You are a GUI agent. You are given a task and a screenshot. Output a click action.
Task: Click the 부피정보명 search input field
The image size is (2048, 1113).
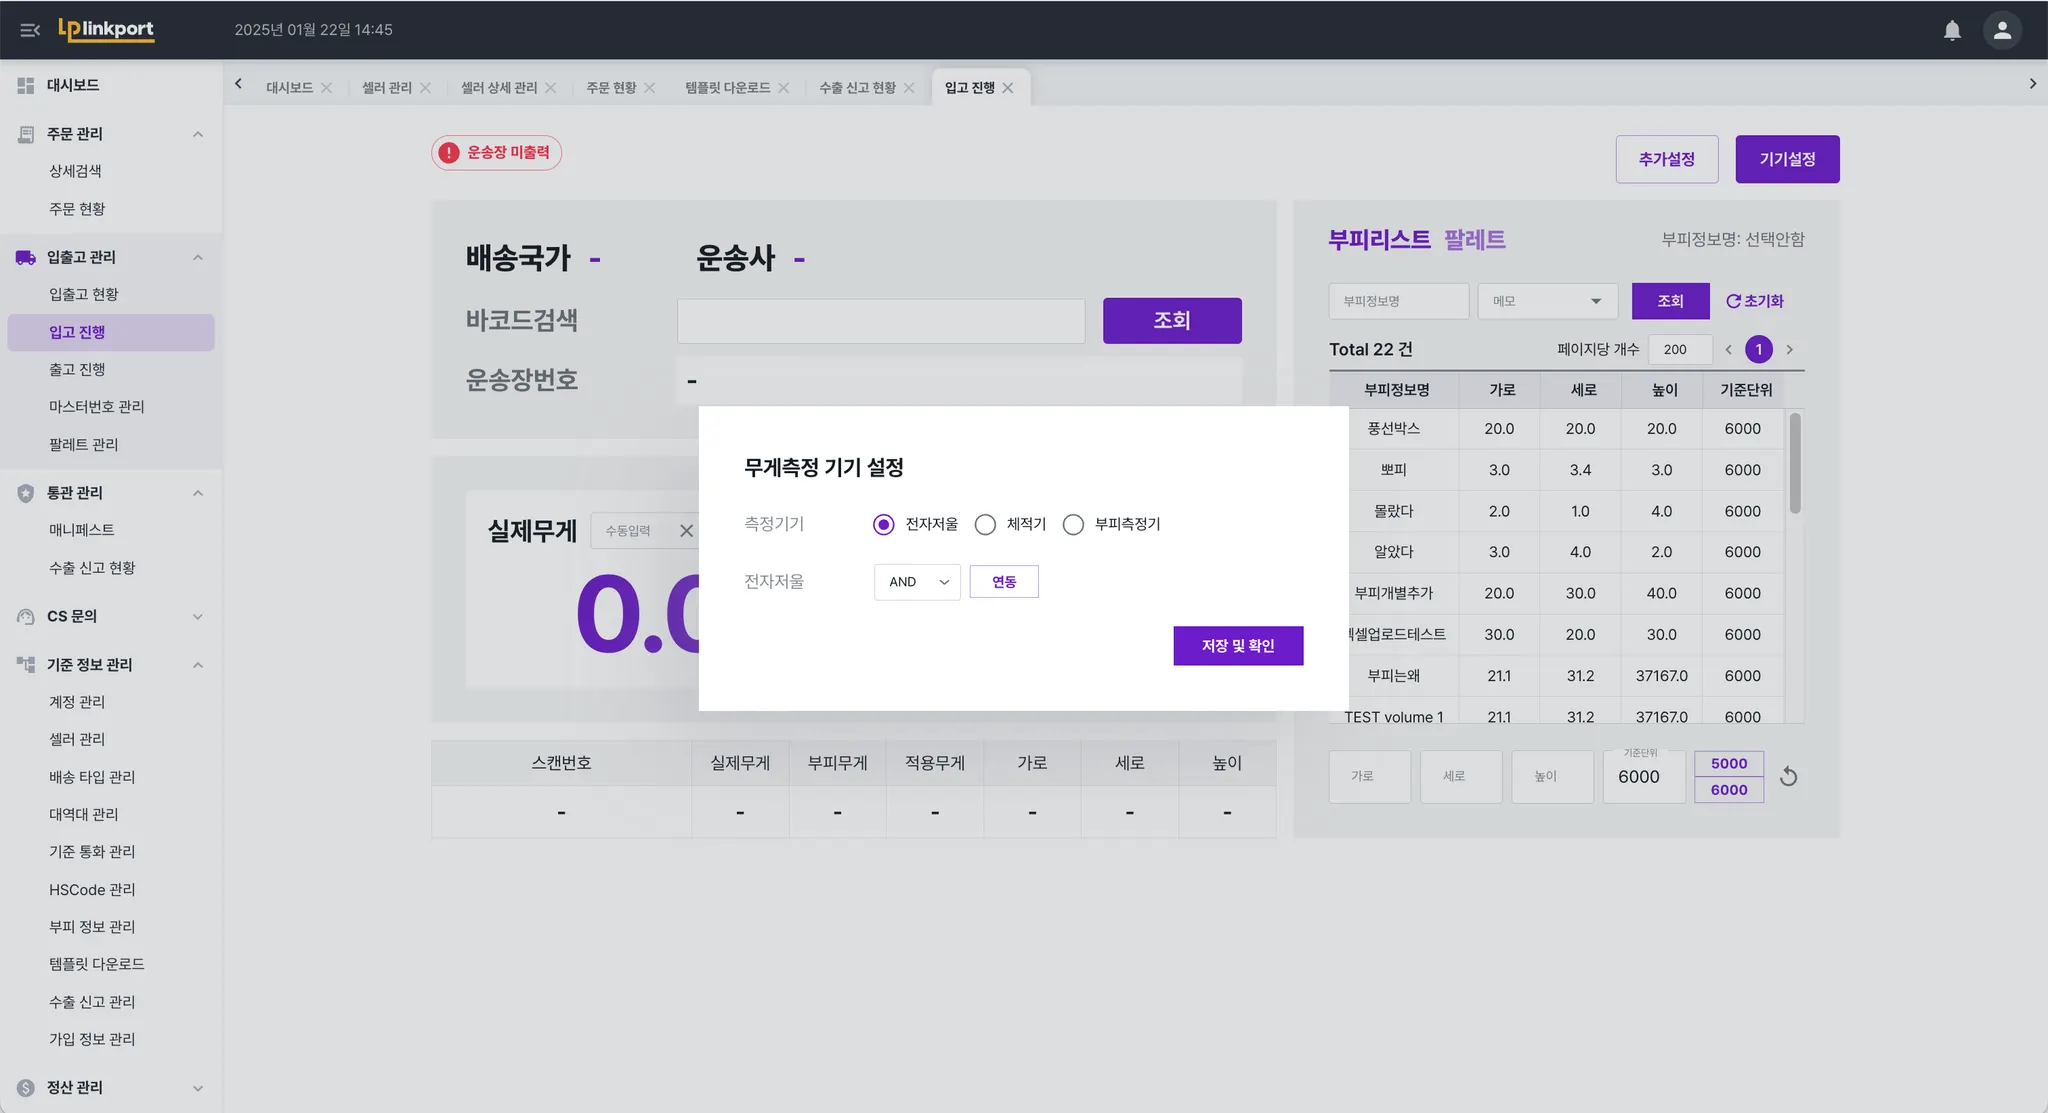(x=1397, y=301)
